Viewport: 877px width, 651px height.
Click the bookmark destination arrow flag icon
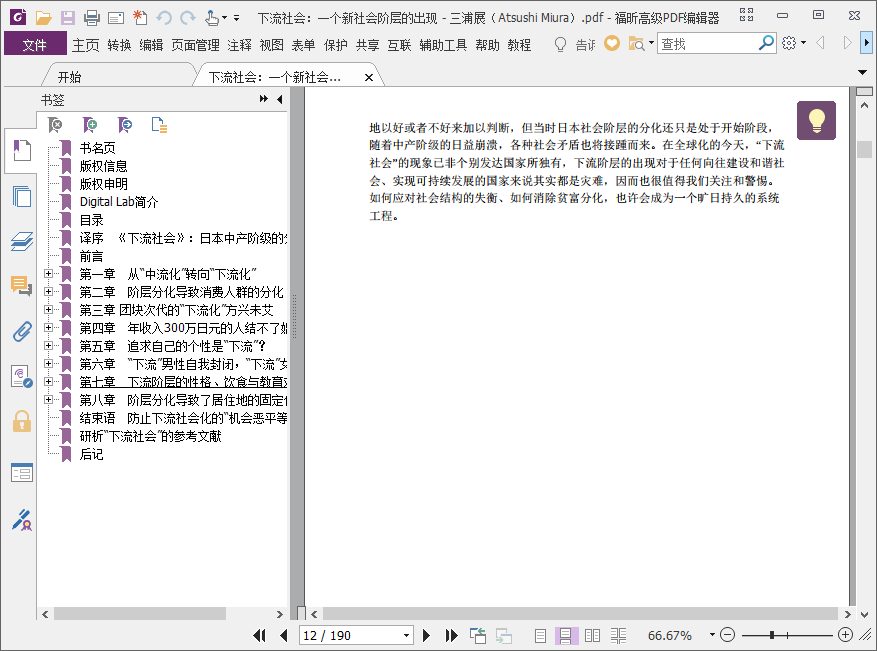pos(125,125)
